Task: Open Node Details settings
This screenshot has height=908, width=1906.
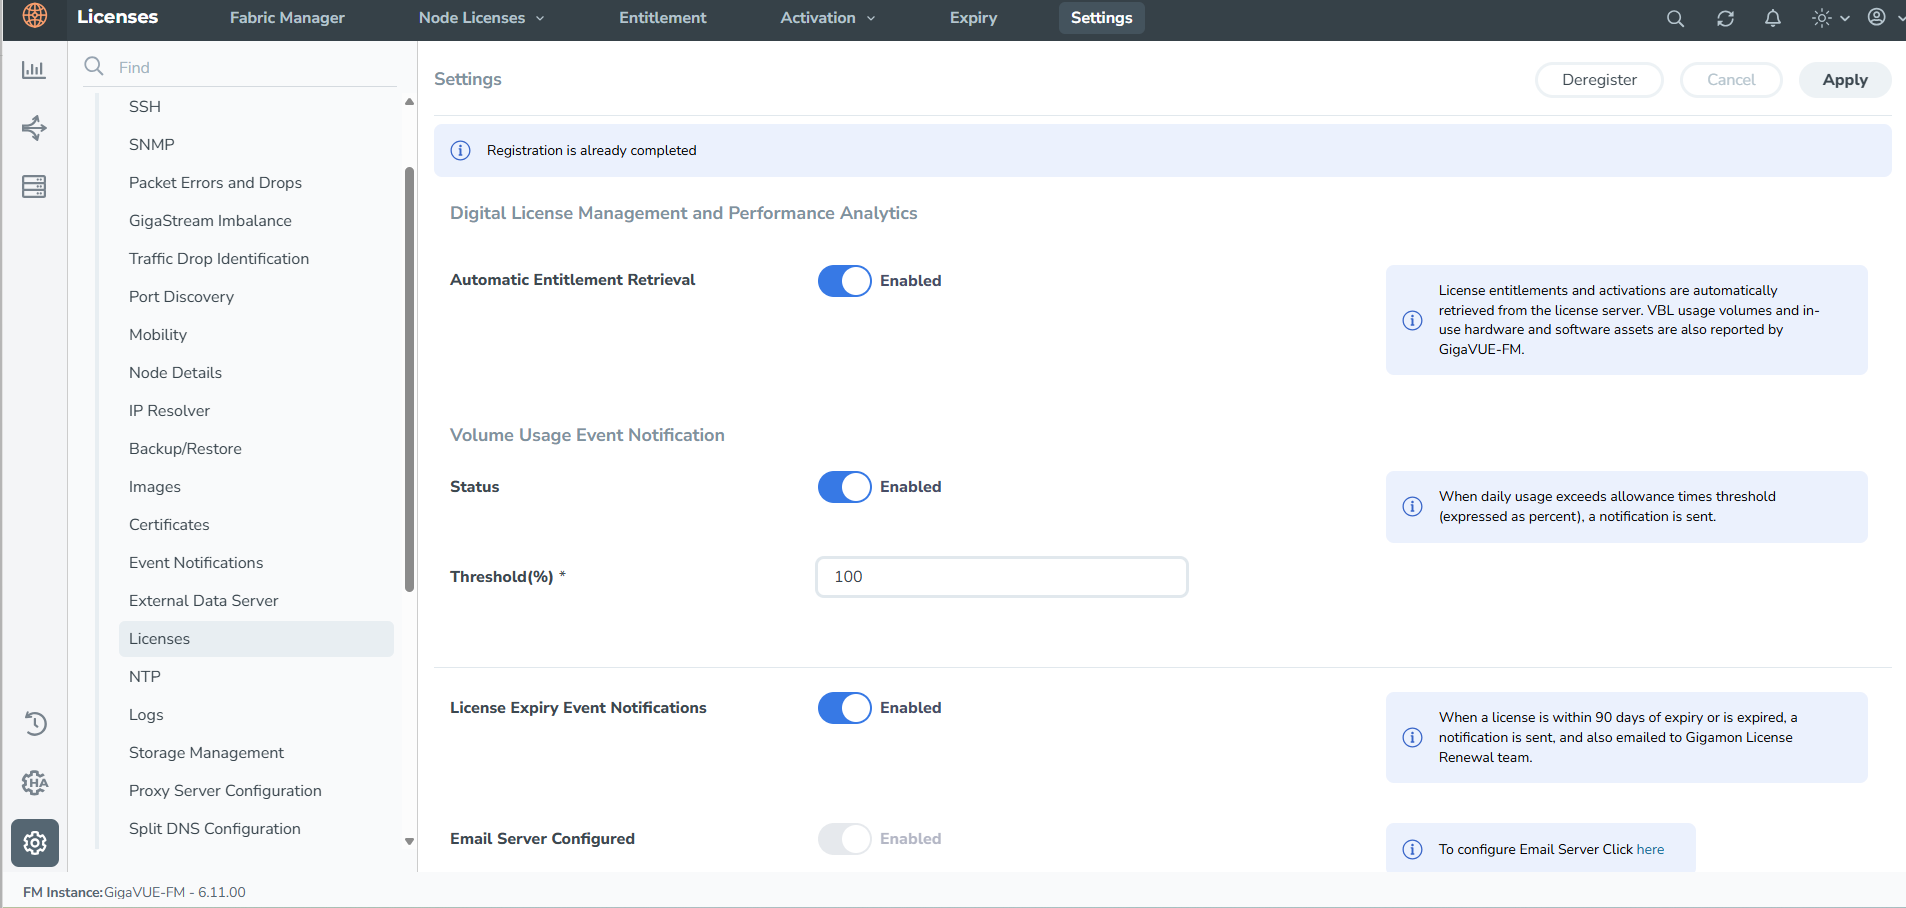Action: tap(175, 372)
